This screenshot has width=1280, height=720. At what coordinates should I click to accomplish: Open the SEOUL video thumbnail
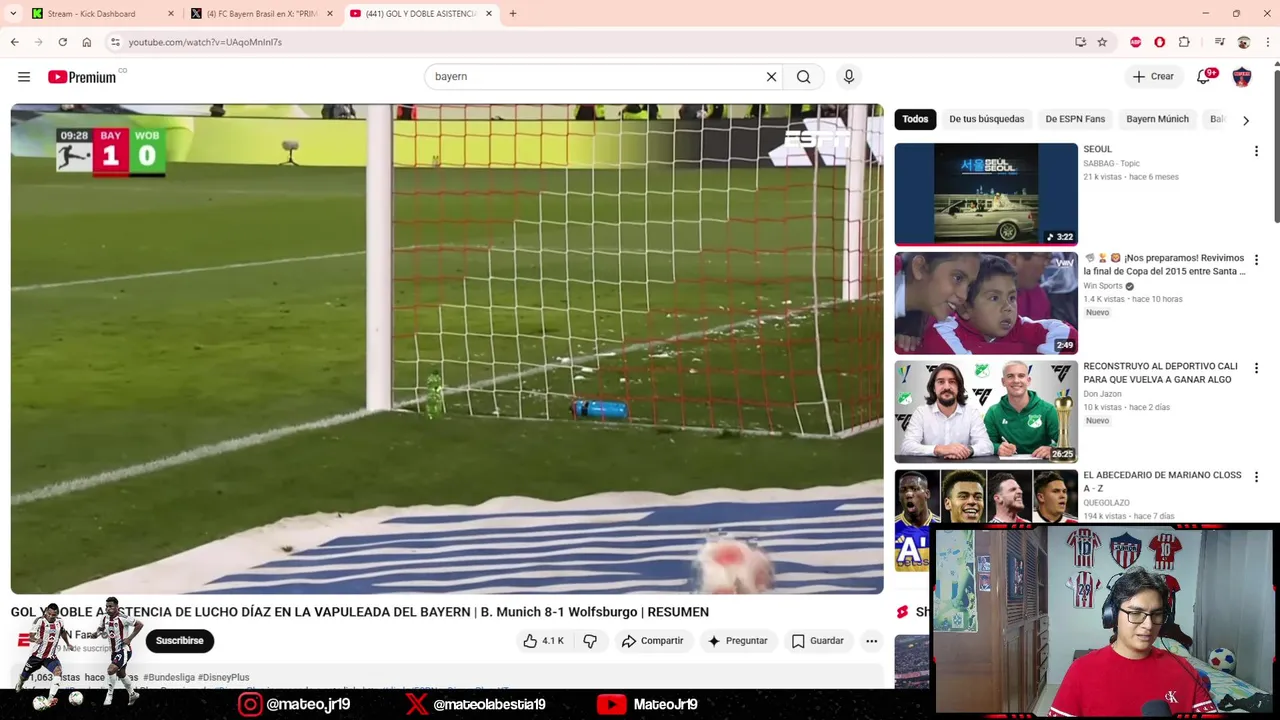coord(986,194)
